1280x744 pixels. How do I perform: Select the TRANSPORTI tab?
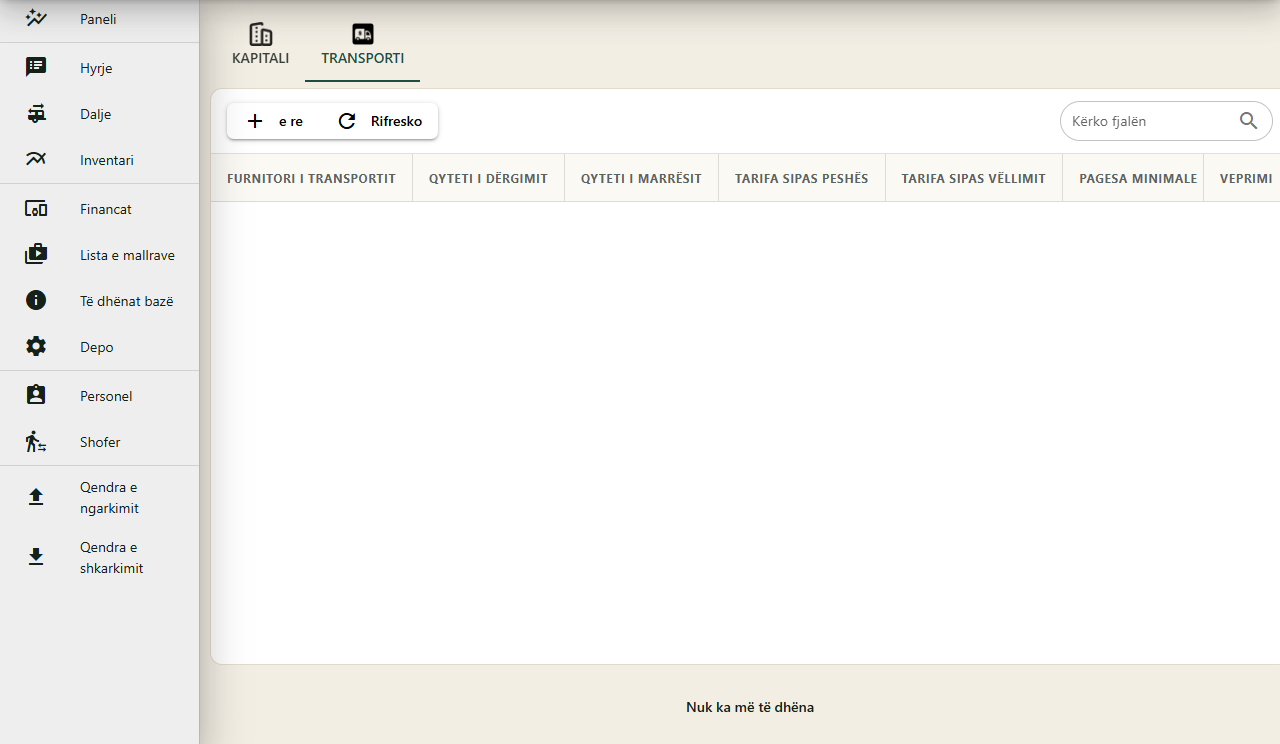pyautogui.click(x=363, y=47)
